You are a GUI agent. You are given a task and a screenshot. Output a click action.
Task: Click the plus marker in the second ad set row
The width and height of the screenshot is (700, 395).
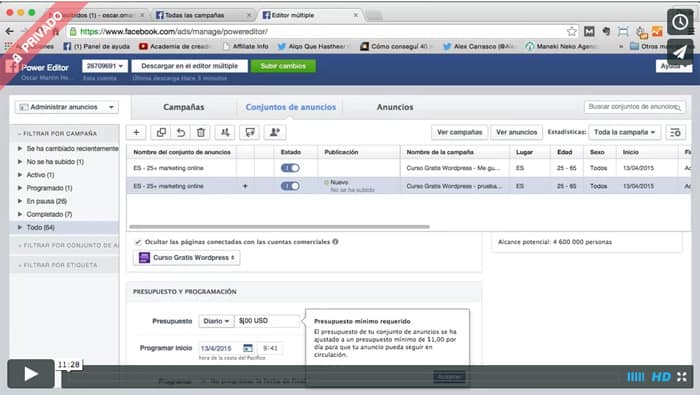[x=245, y=186]
